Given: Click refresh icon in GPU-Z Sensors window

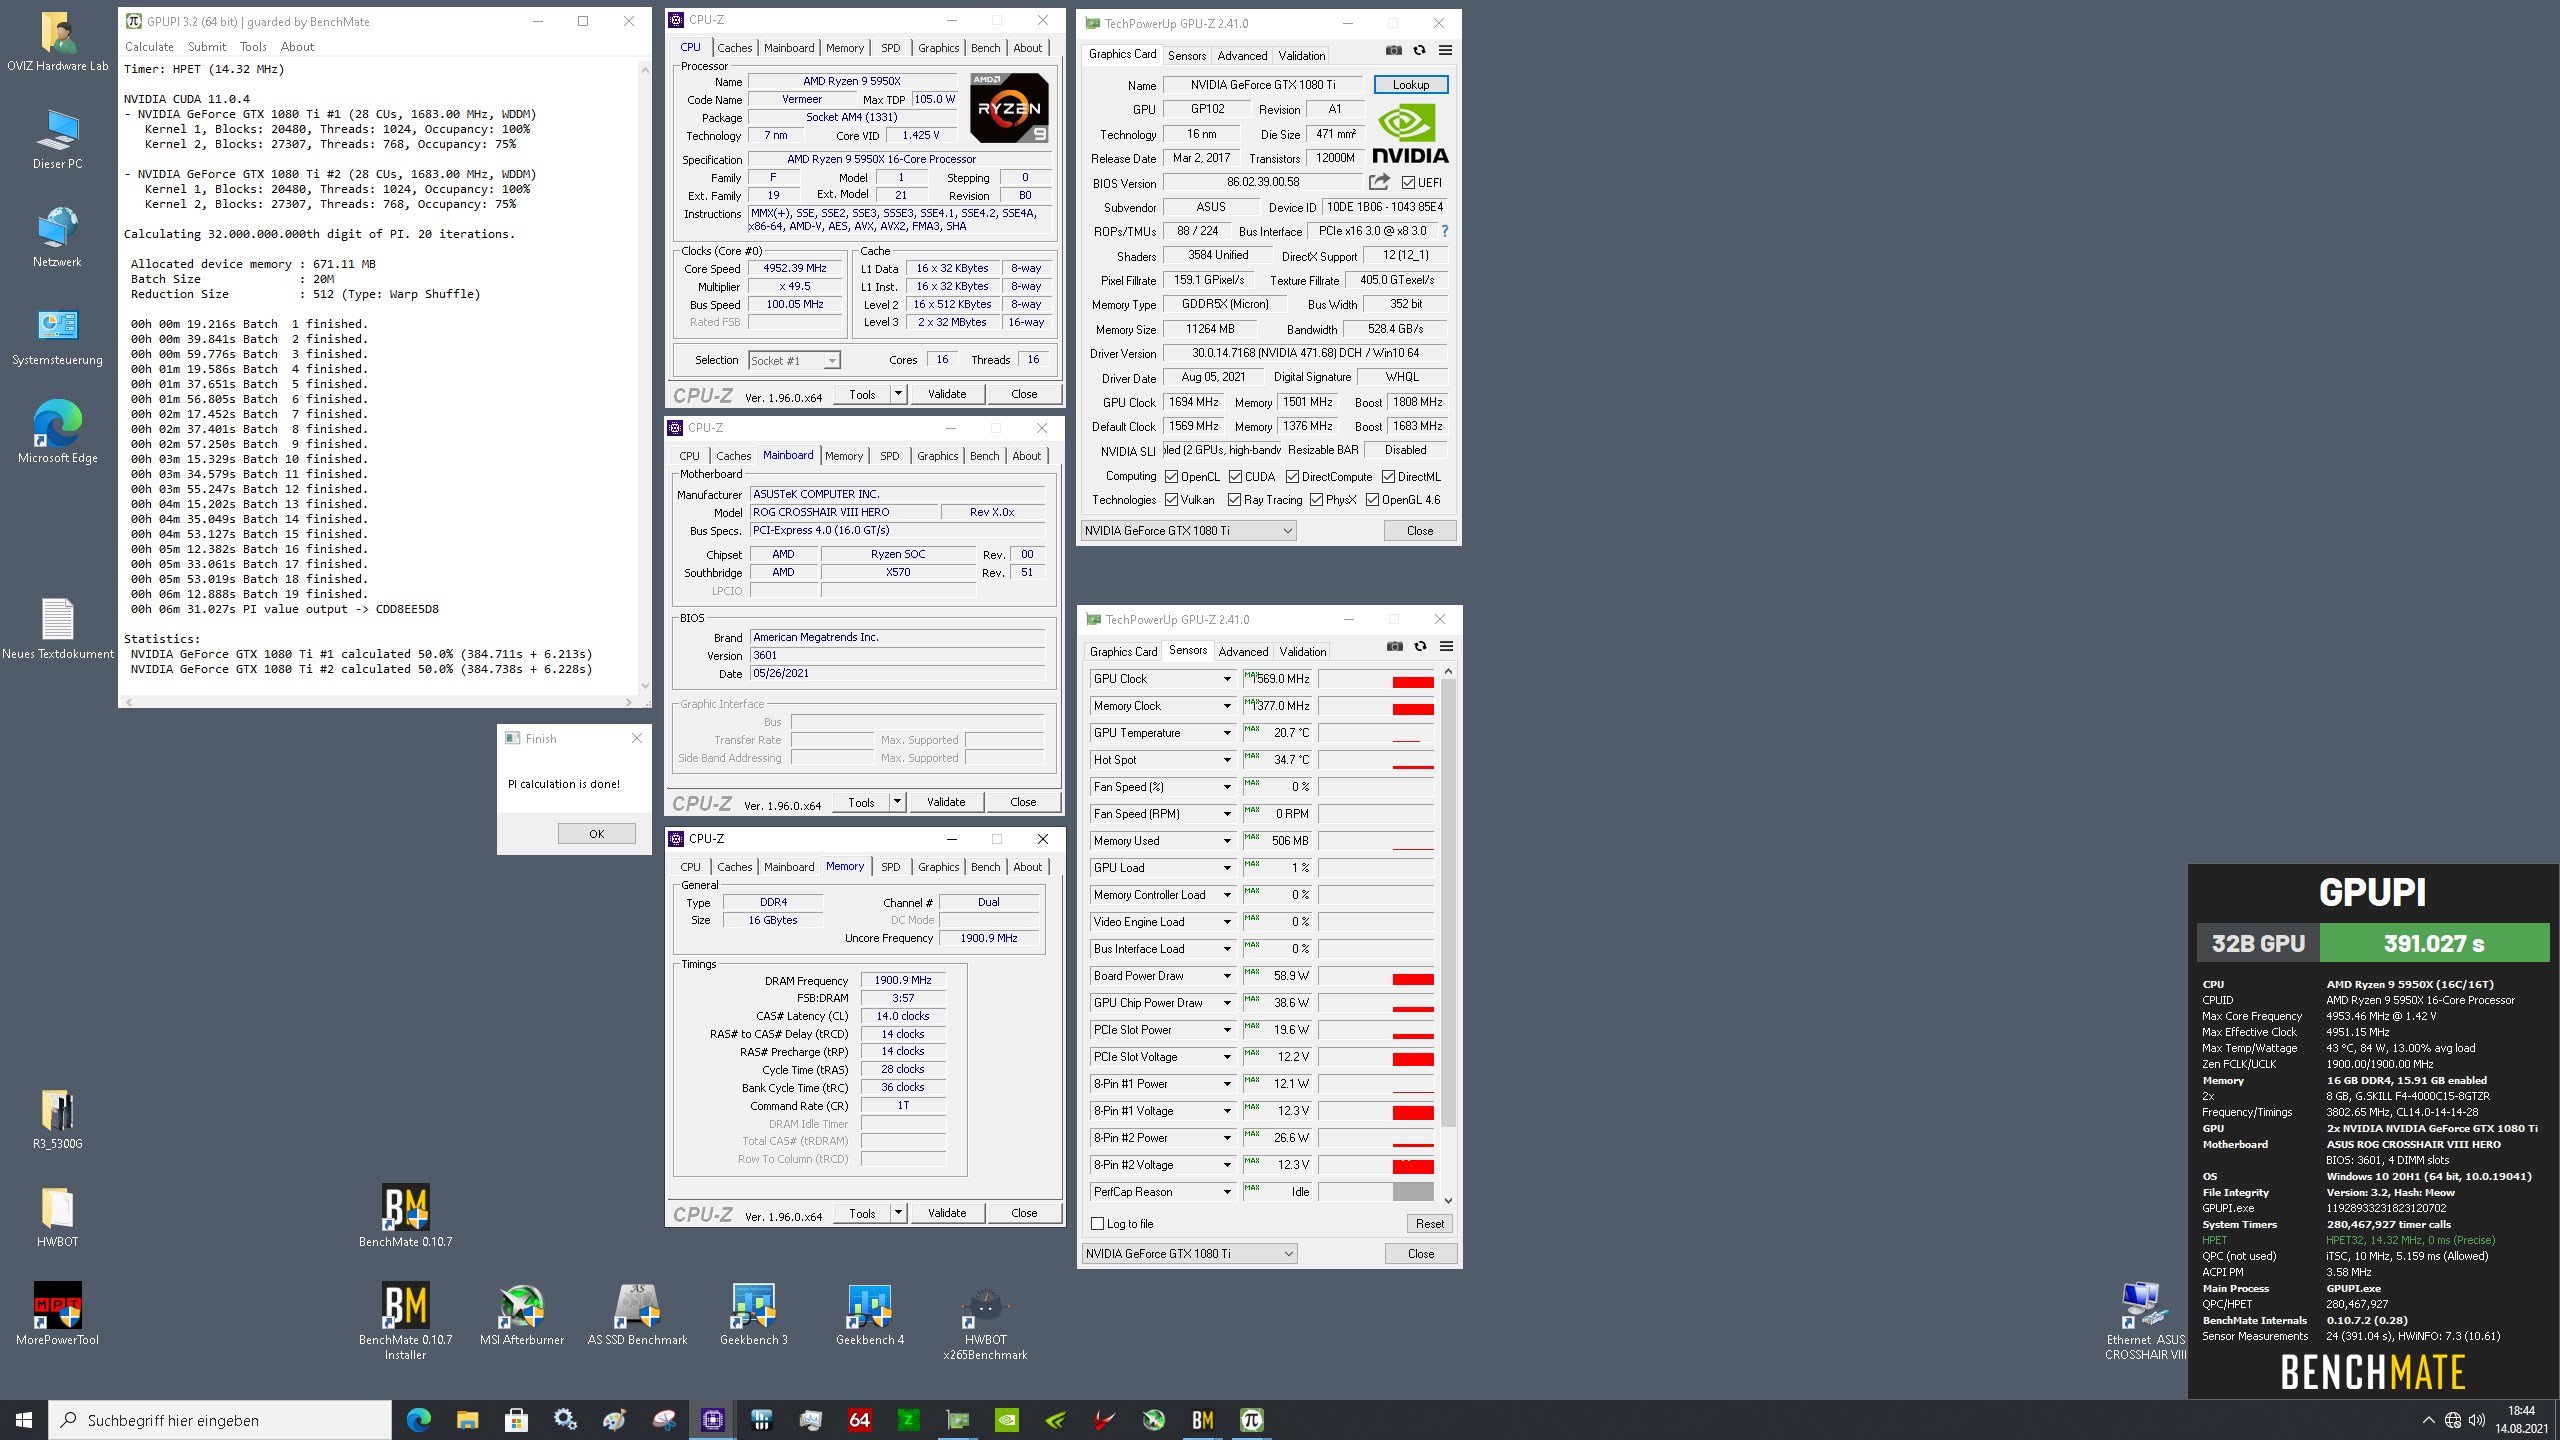Looking at the screenshot, I should click(x=1420, y=646).
